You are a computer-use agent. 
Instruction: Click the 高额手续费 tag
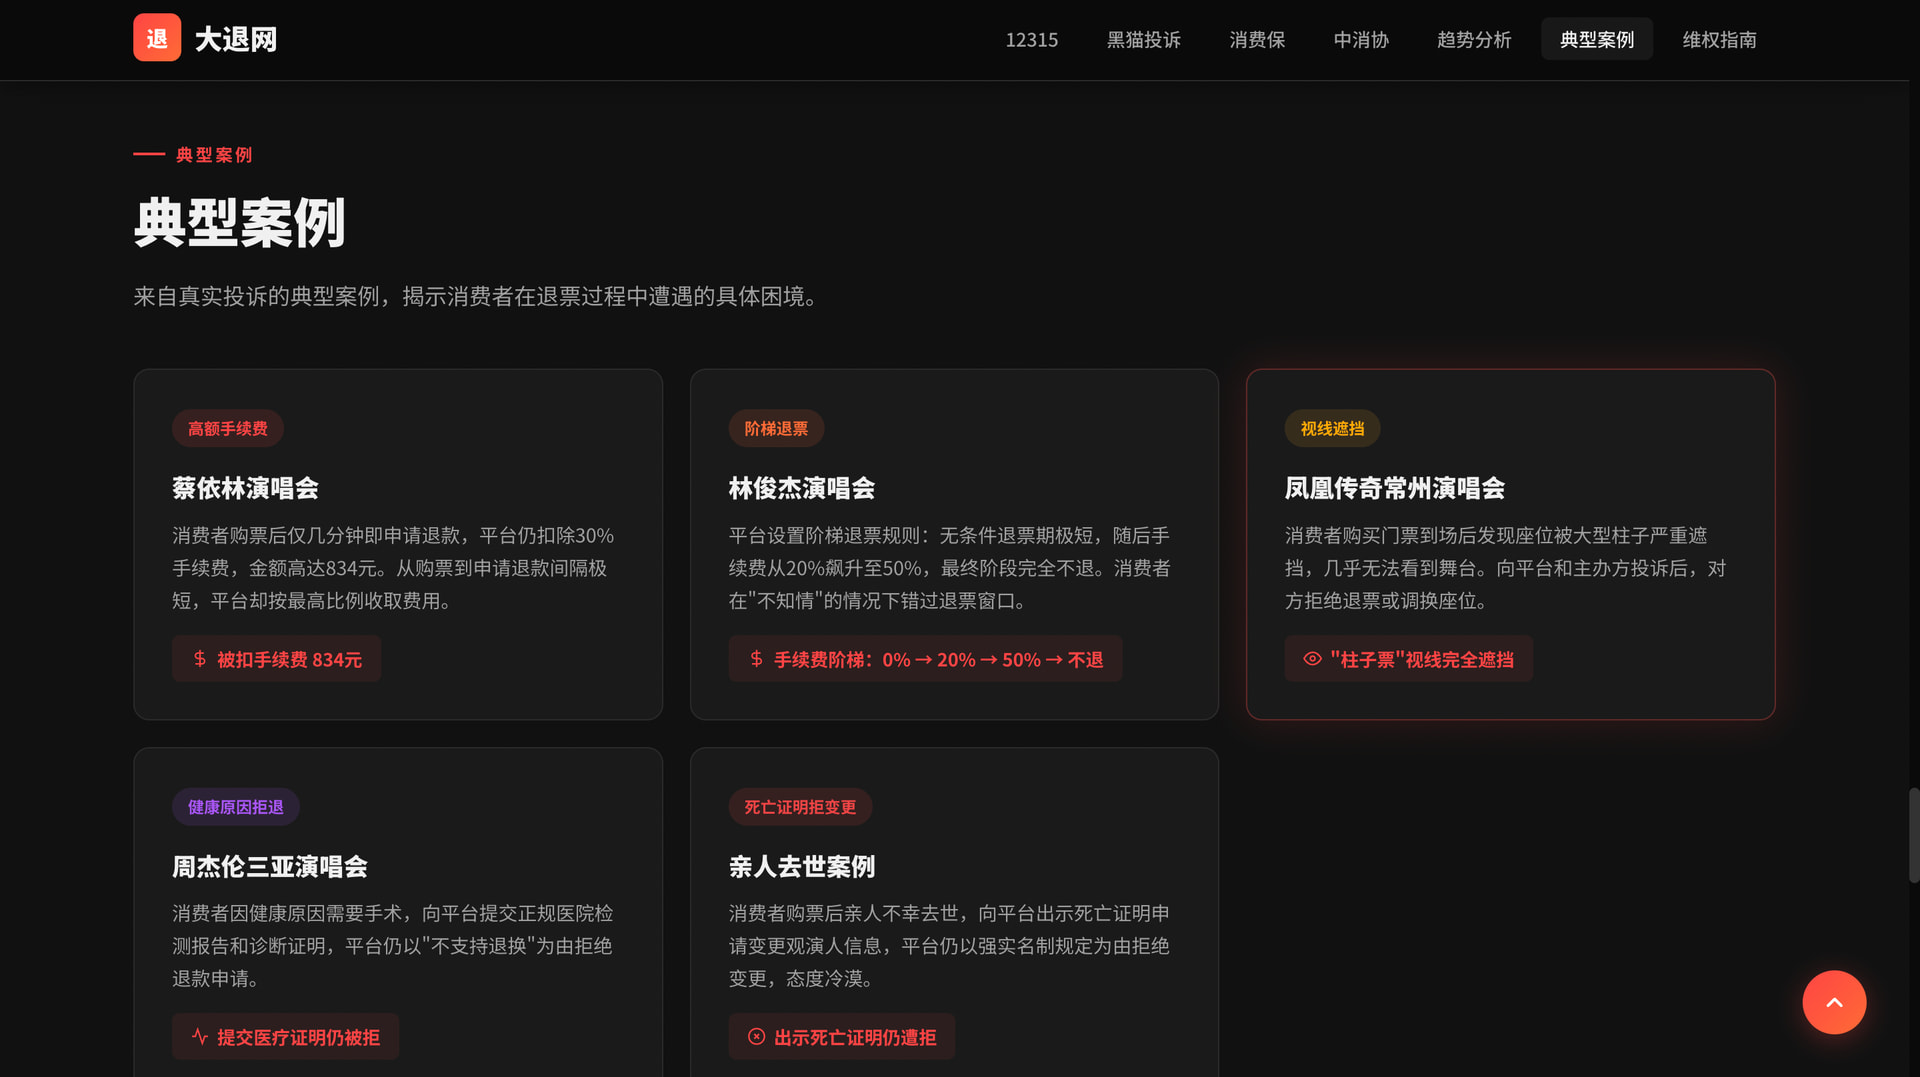click(227, 428)
